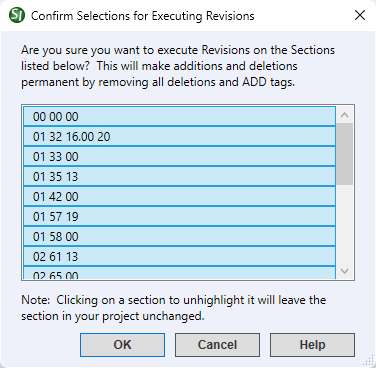Unhighlight section 00 00 00
Viewport: 376px width, 368px height.
[x=179, y=116]
